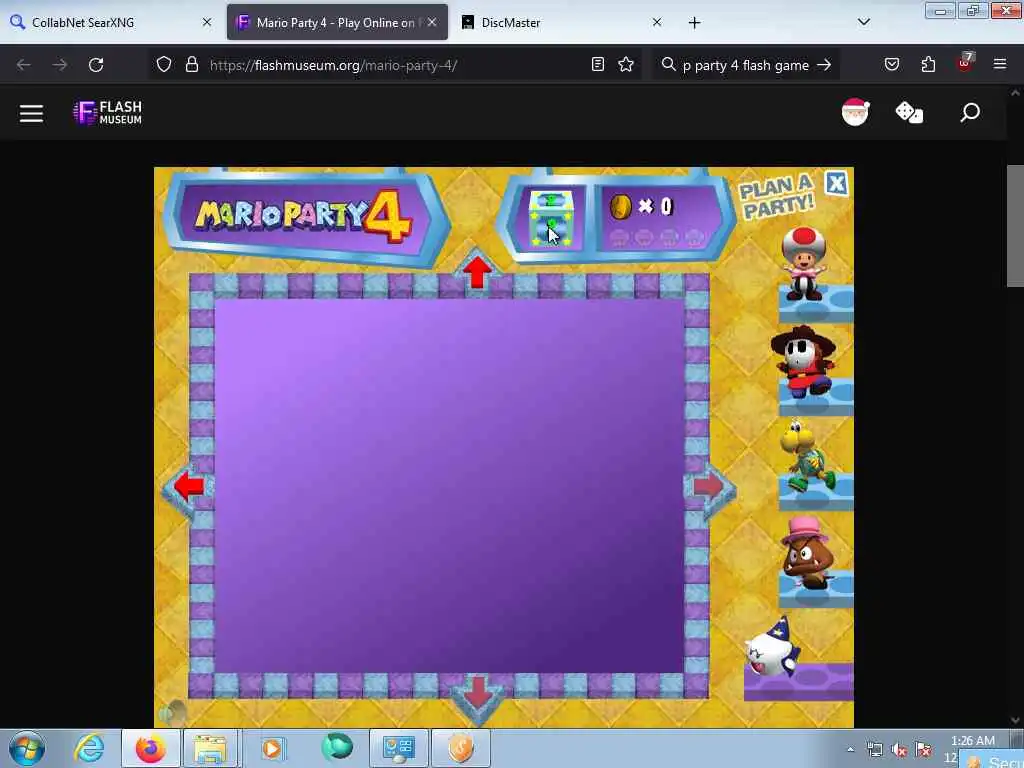Click the red down arrow on game board
The image size is (1024, 768).
click(x=478, y=693)
